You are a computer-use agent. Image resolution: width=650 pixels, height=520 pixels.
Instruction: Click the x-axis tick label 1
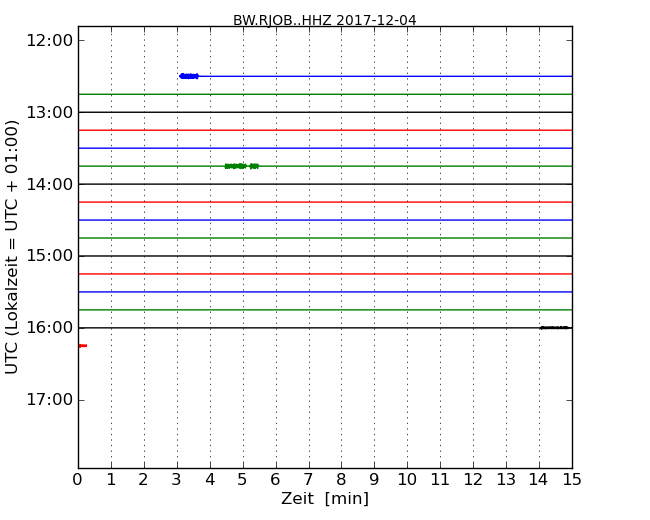click(111, 480)
